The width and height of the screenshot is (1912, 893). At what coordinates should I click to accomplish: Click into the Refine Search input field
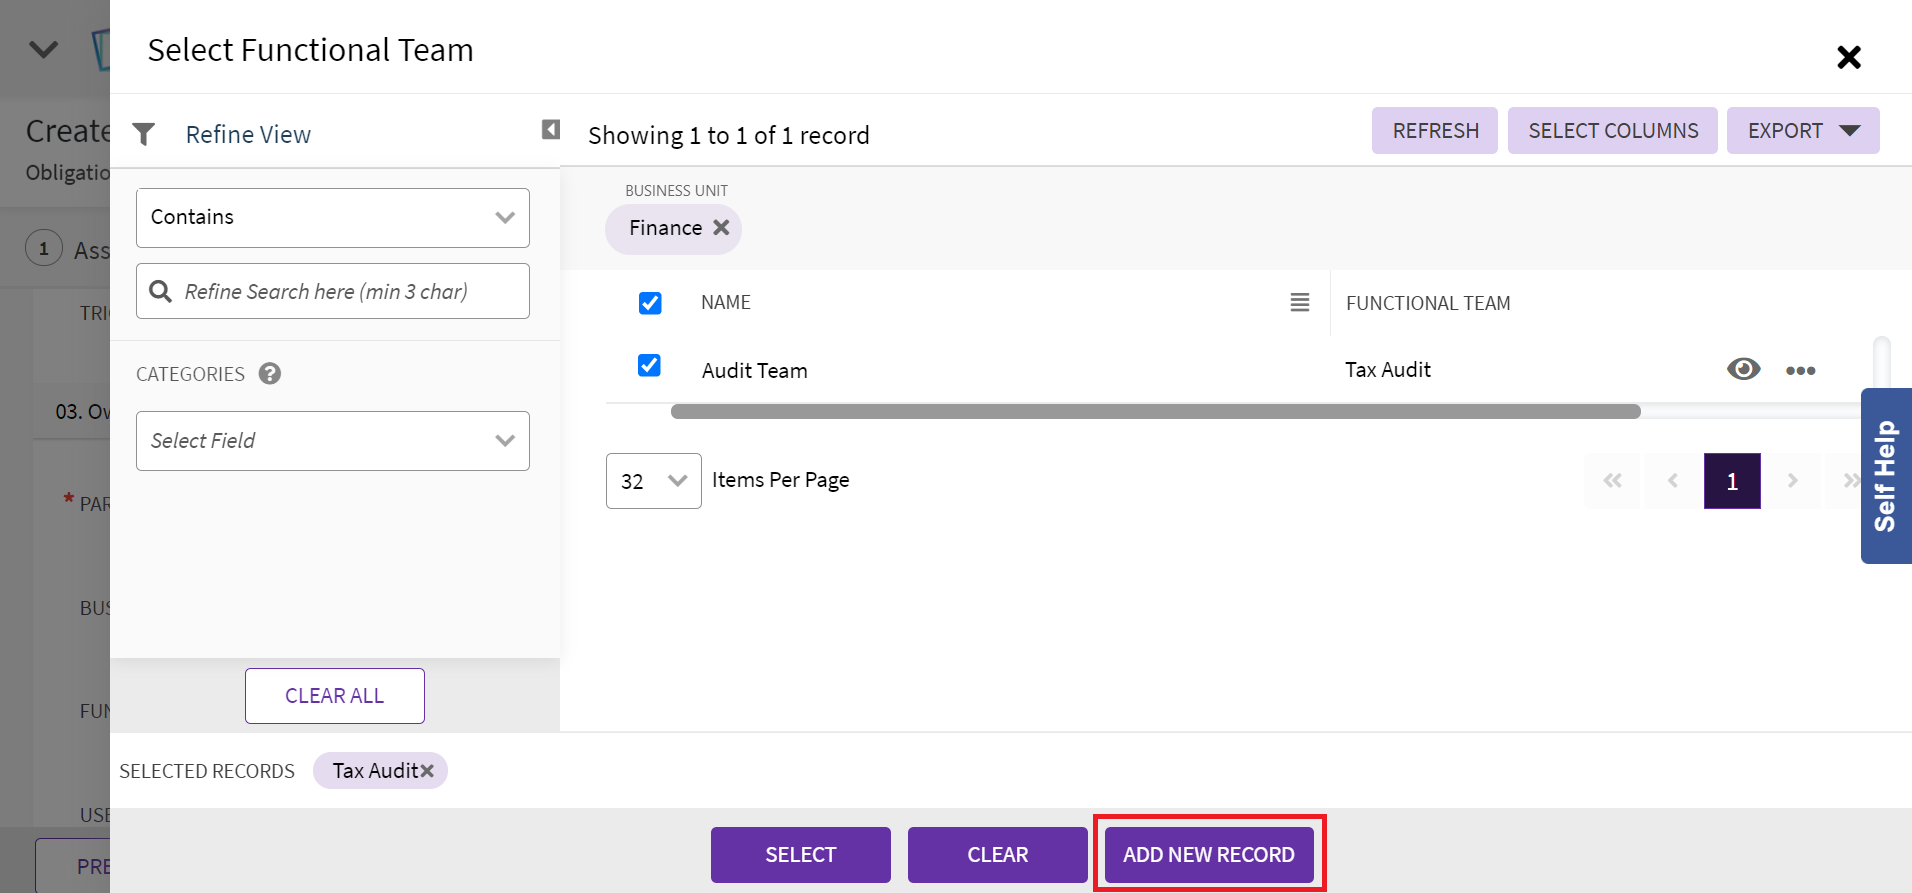pyautogui.click(x=345, y=292)
